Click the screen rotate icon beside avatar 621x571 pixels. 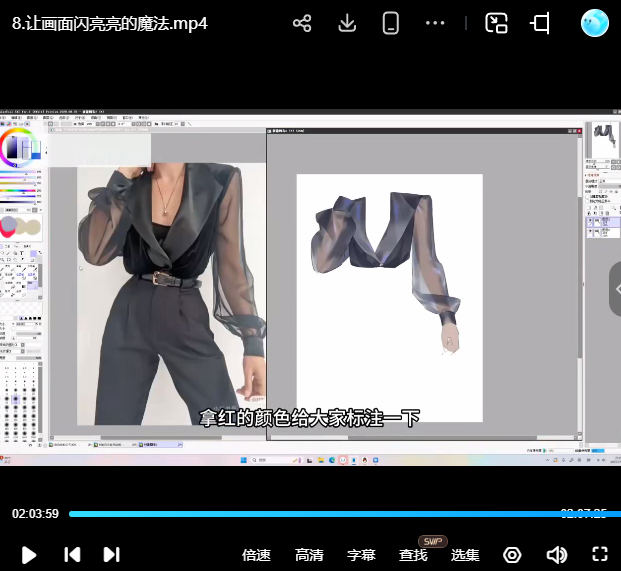(541, 23)
